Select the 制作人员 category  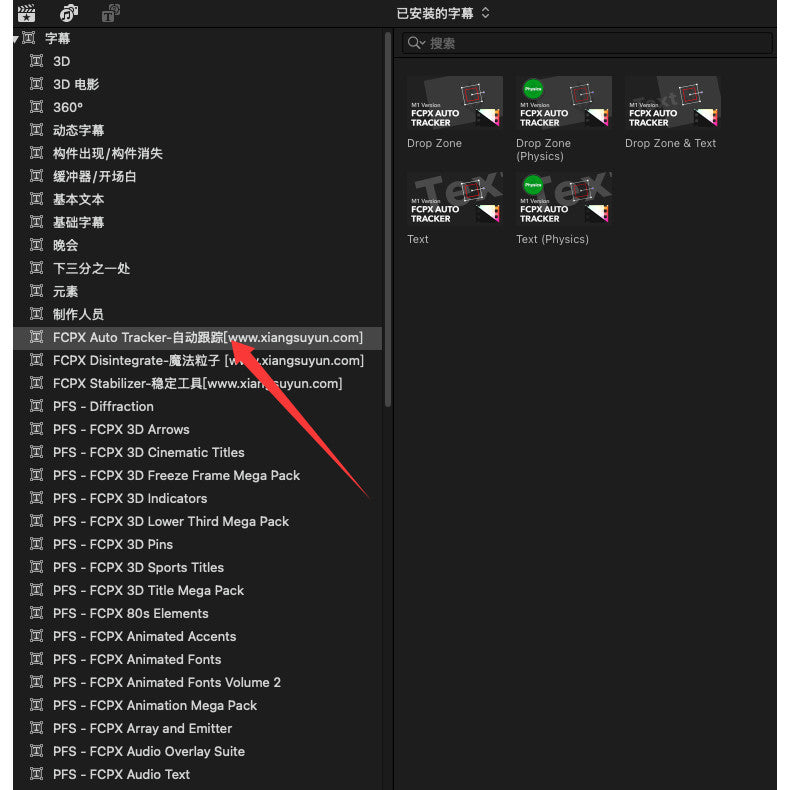198,314
